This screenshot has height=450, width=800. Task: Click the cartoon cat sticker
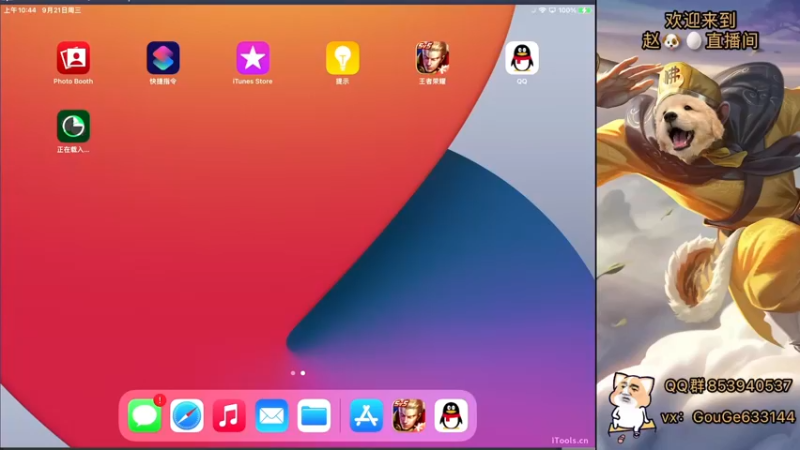click(631, 406)
